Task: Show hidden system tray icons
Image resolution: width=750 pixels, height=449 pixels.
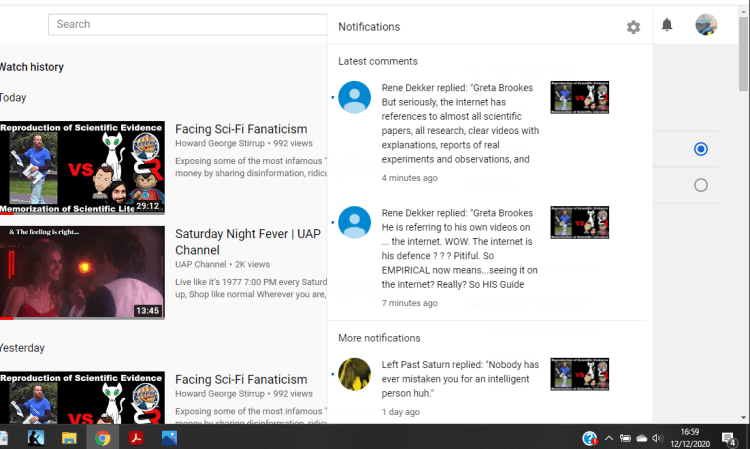Action: click(x=608, y=437)
